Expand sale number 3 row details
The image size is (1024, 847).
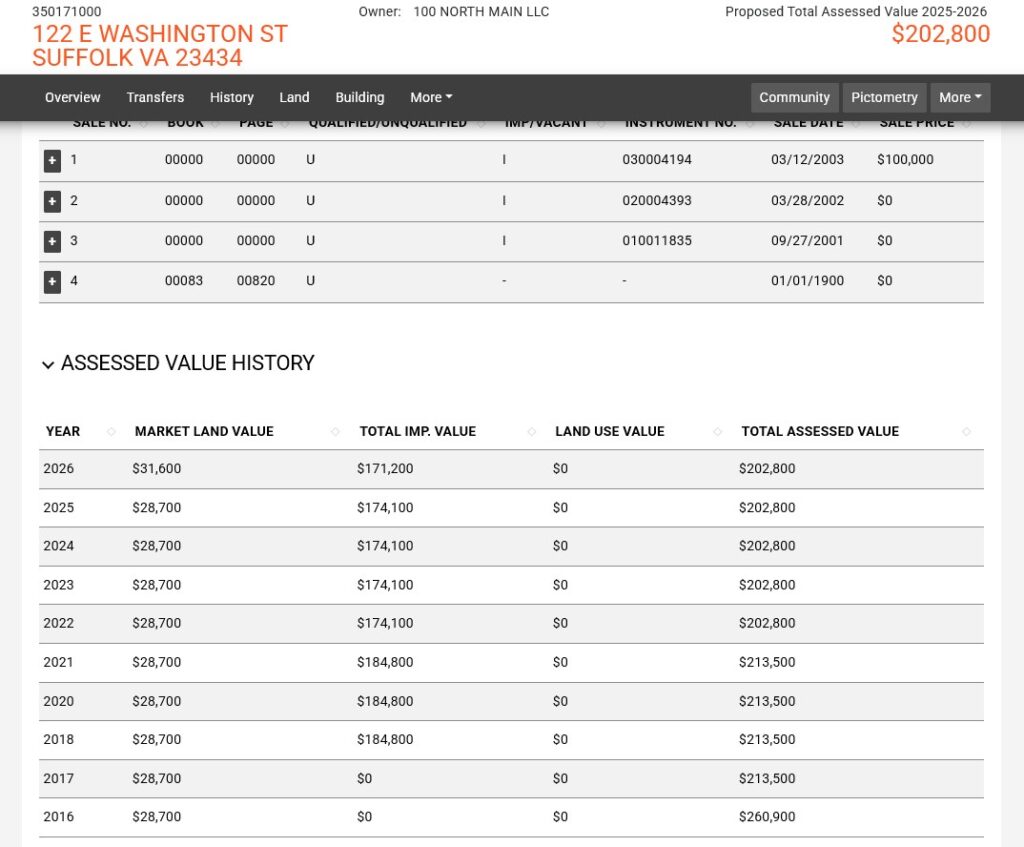[52, 241]
